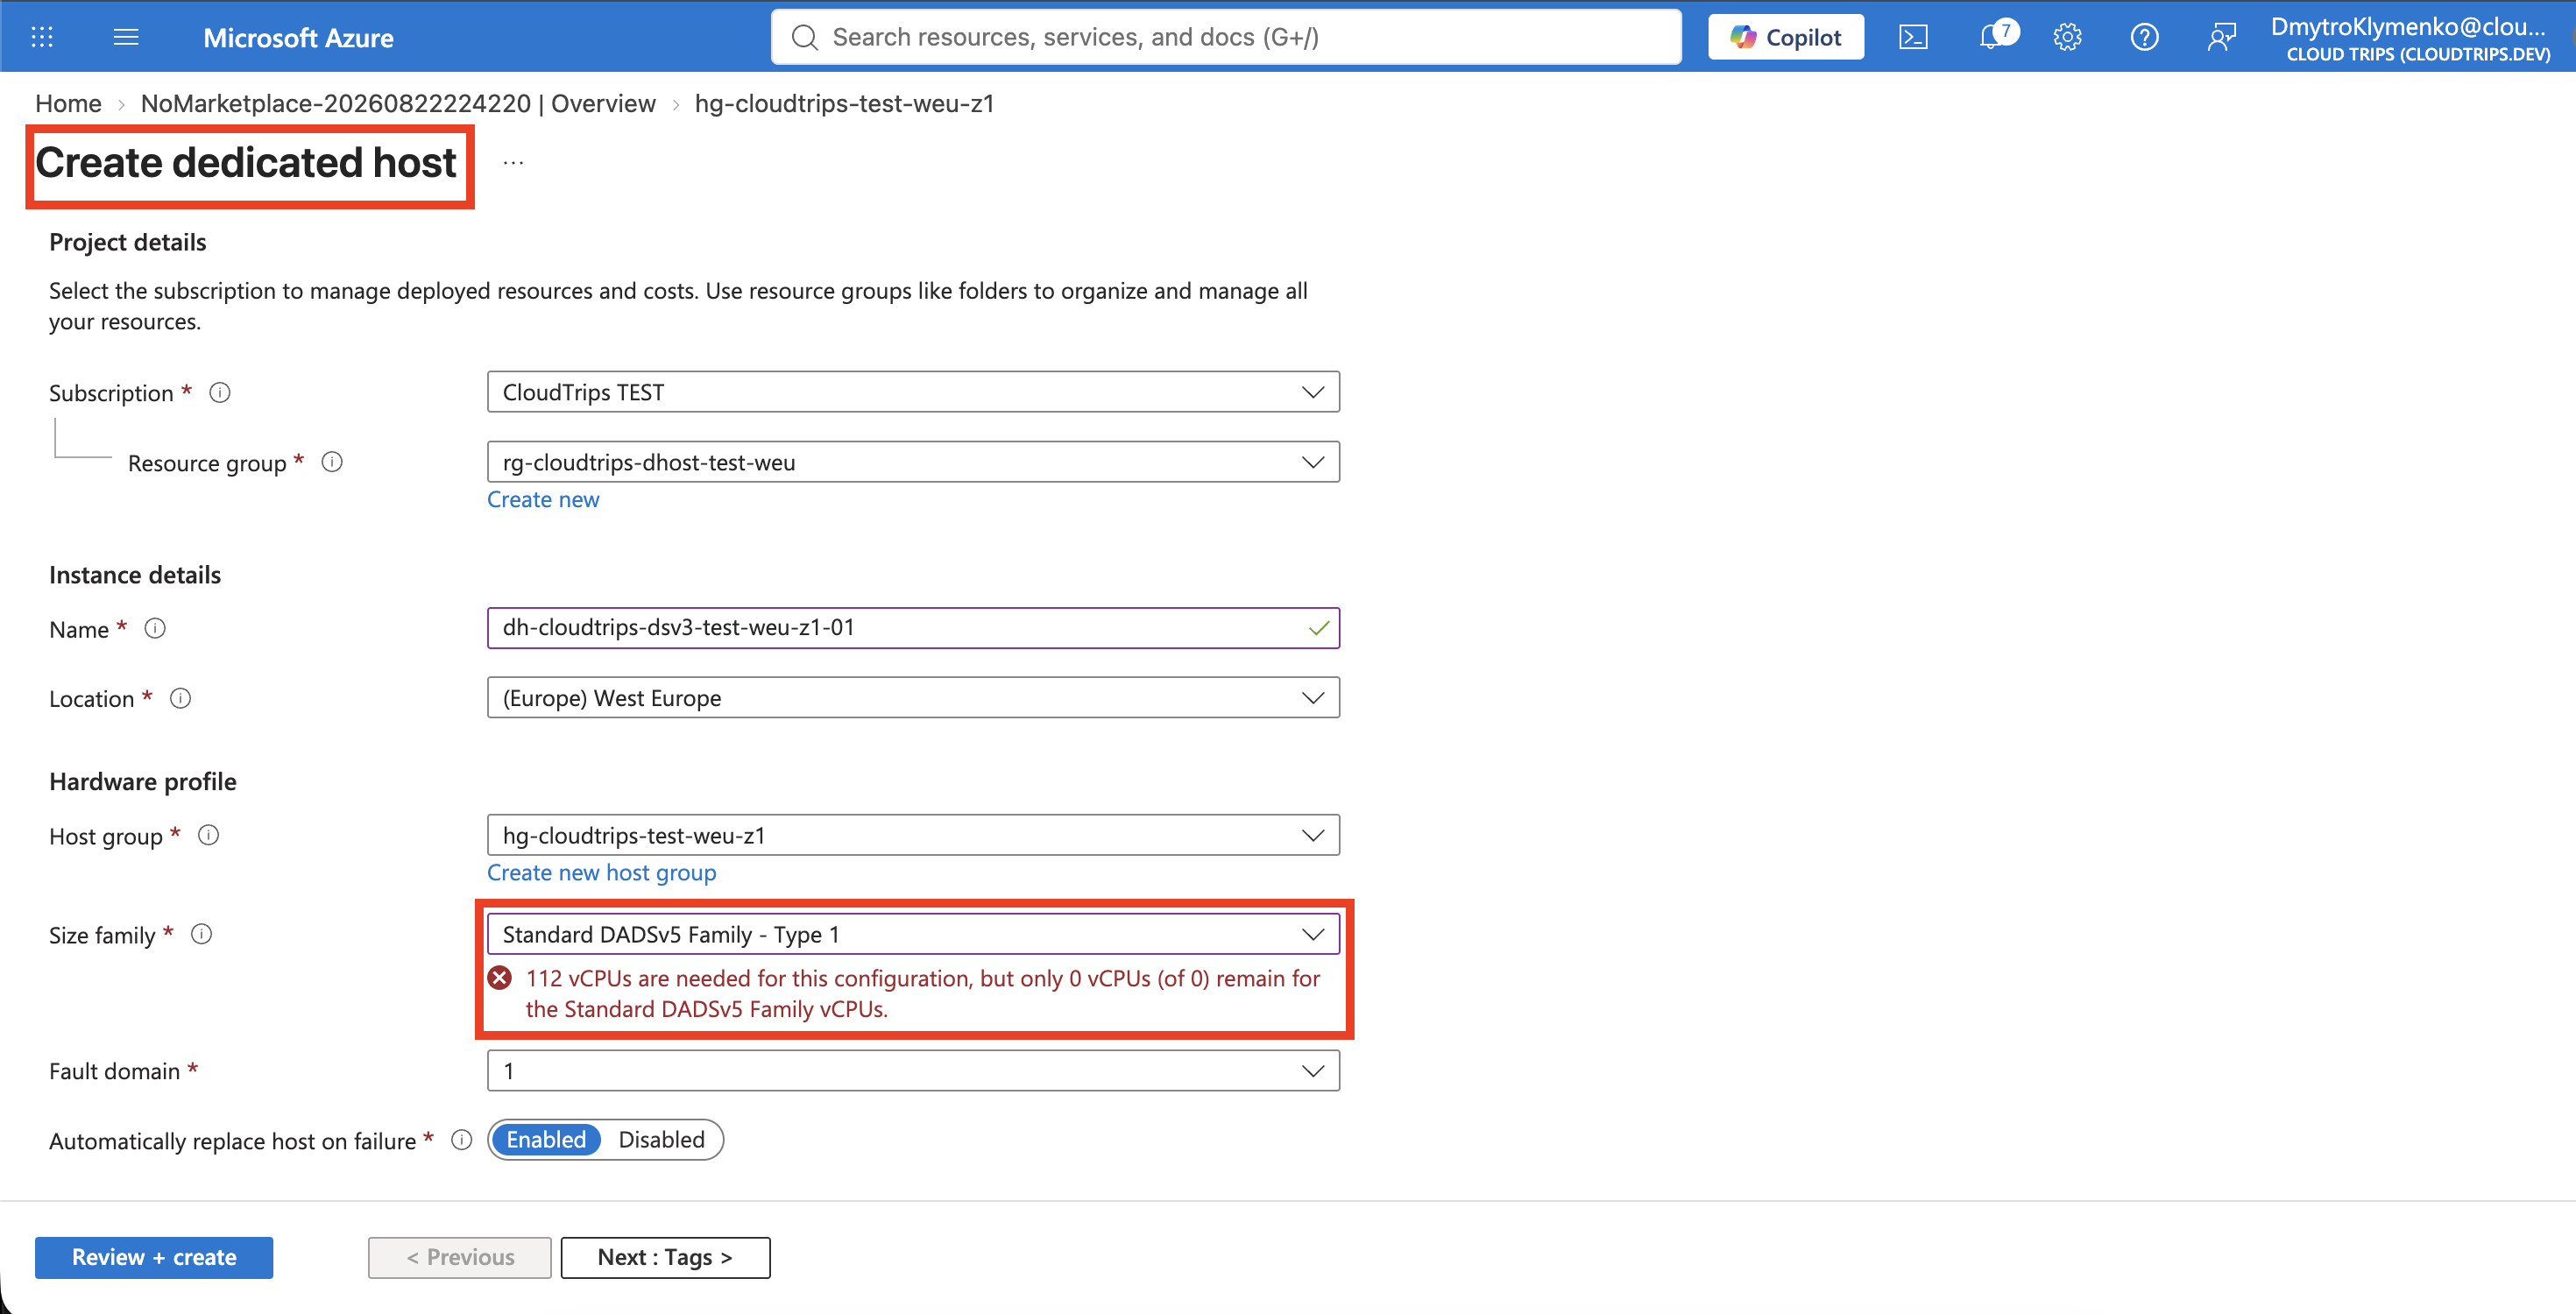
Task: Open the Azure apps grid launcher
Action: click(x=42, y=37)
